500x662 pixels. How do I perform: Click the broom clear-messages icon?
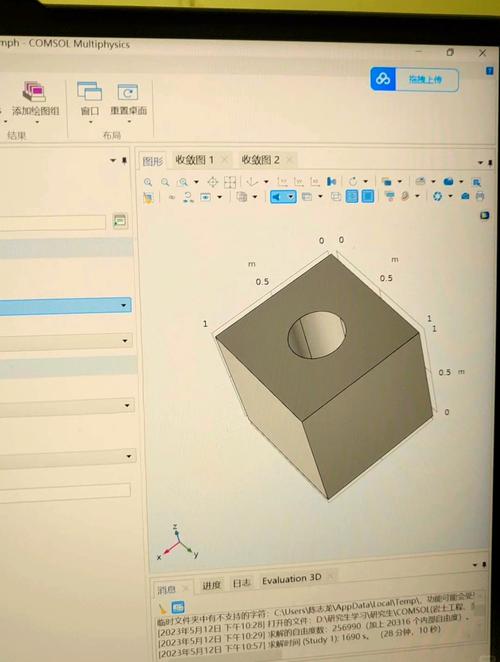162,608
